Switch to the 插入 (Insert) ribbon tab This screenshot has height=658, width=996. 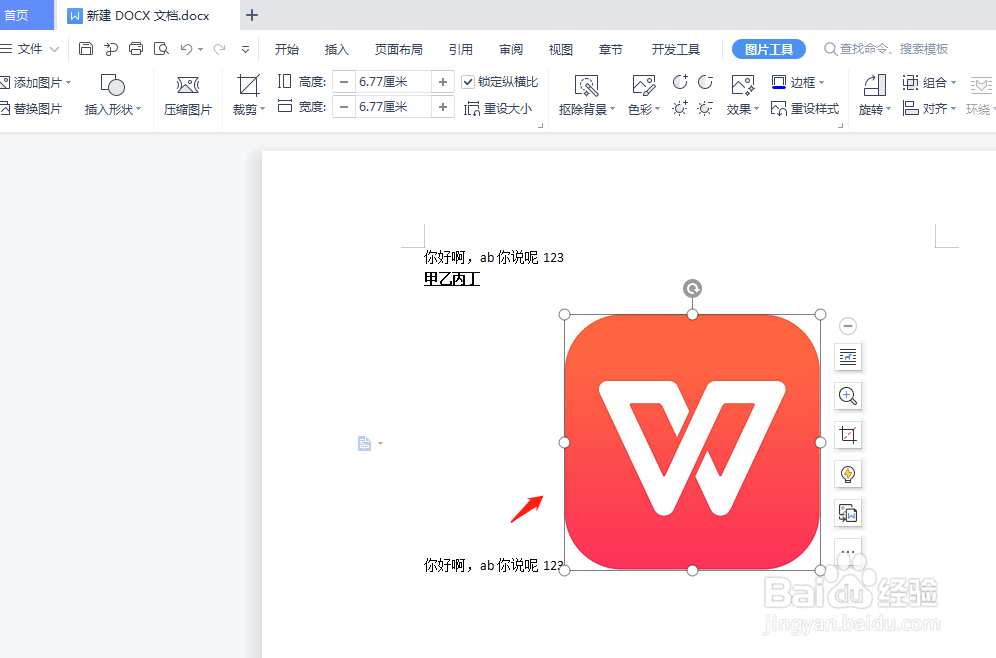tap(336, 48)
